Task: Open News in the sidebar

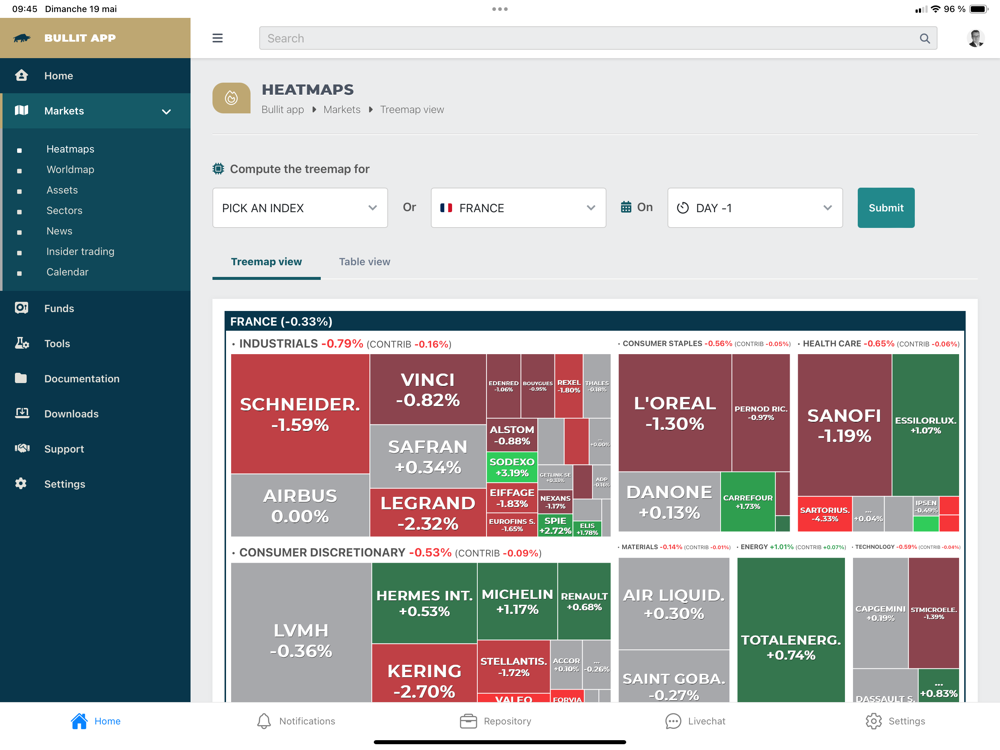Action: point(59,231)
